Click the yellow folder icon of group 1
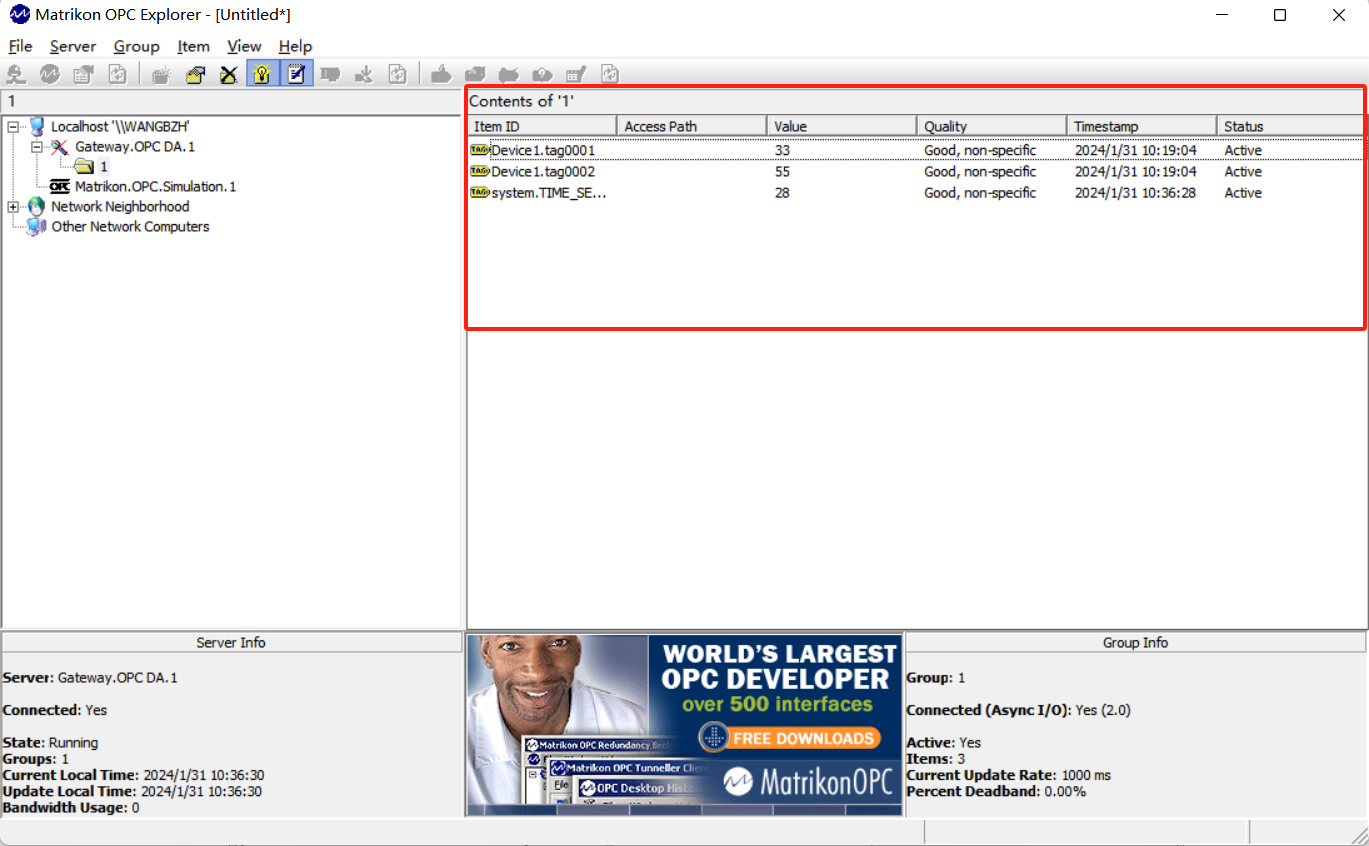1369x846 pixels. [x=84, y=166]
